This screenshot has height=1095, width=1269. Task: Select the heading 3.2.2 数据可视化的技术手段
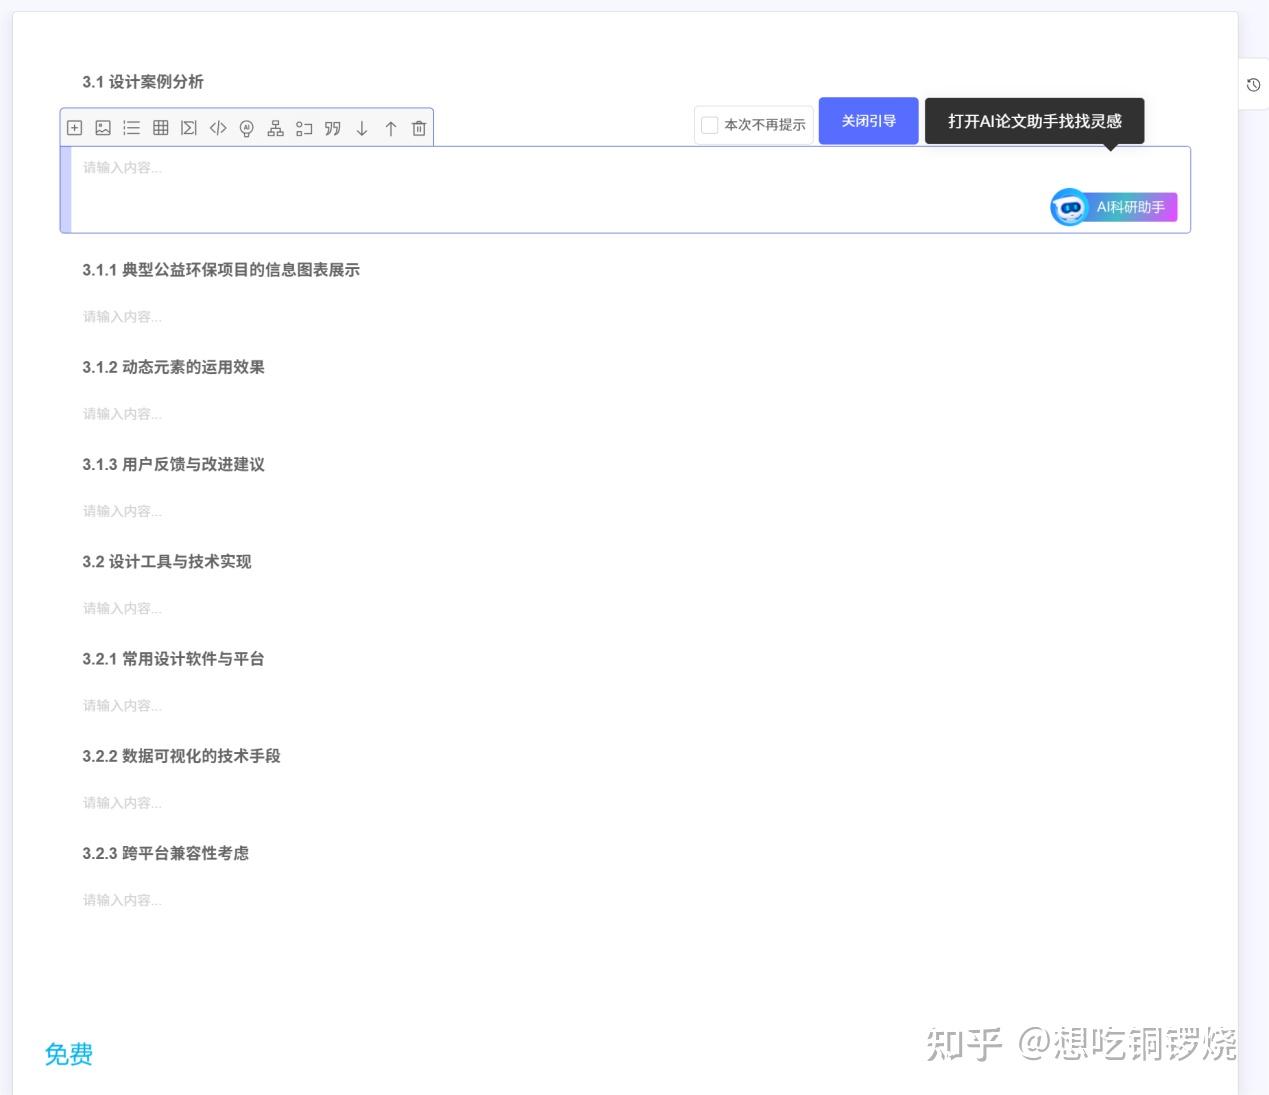tap(181, 756)
